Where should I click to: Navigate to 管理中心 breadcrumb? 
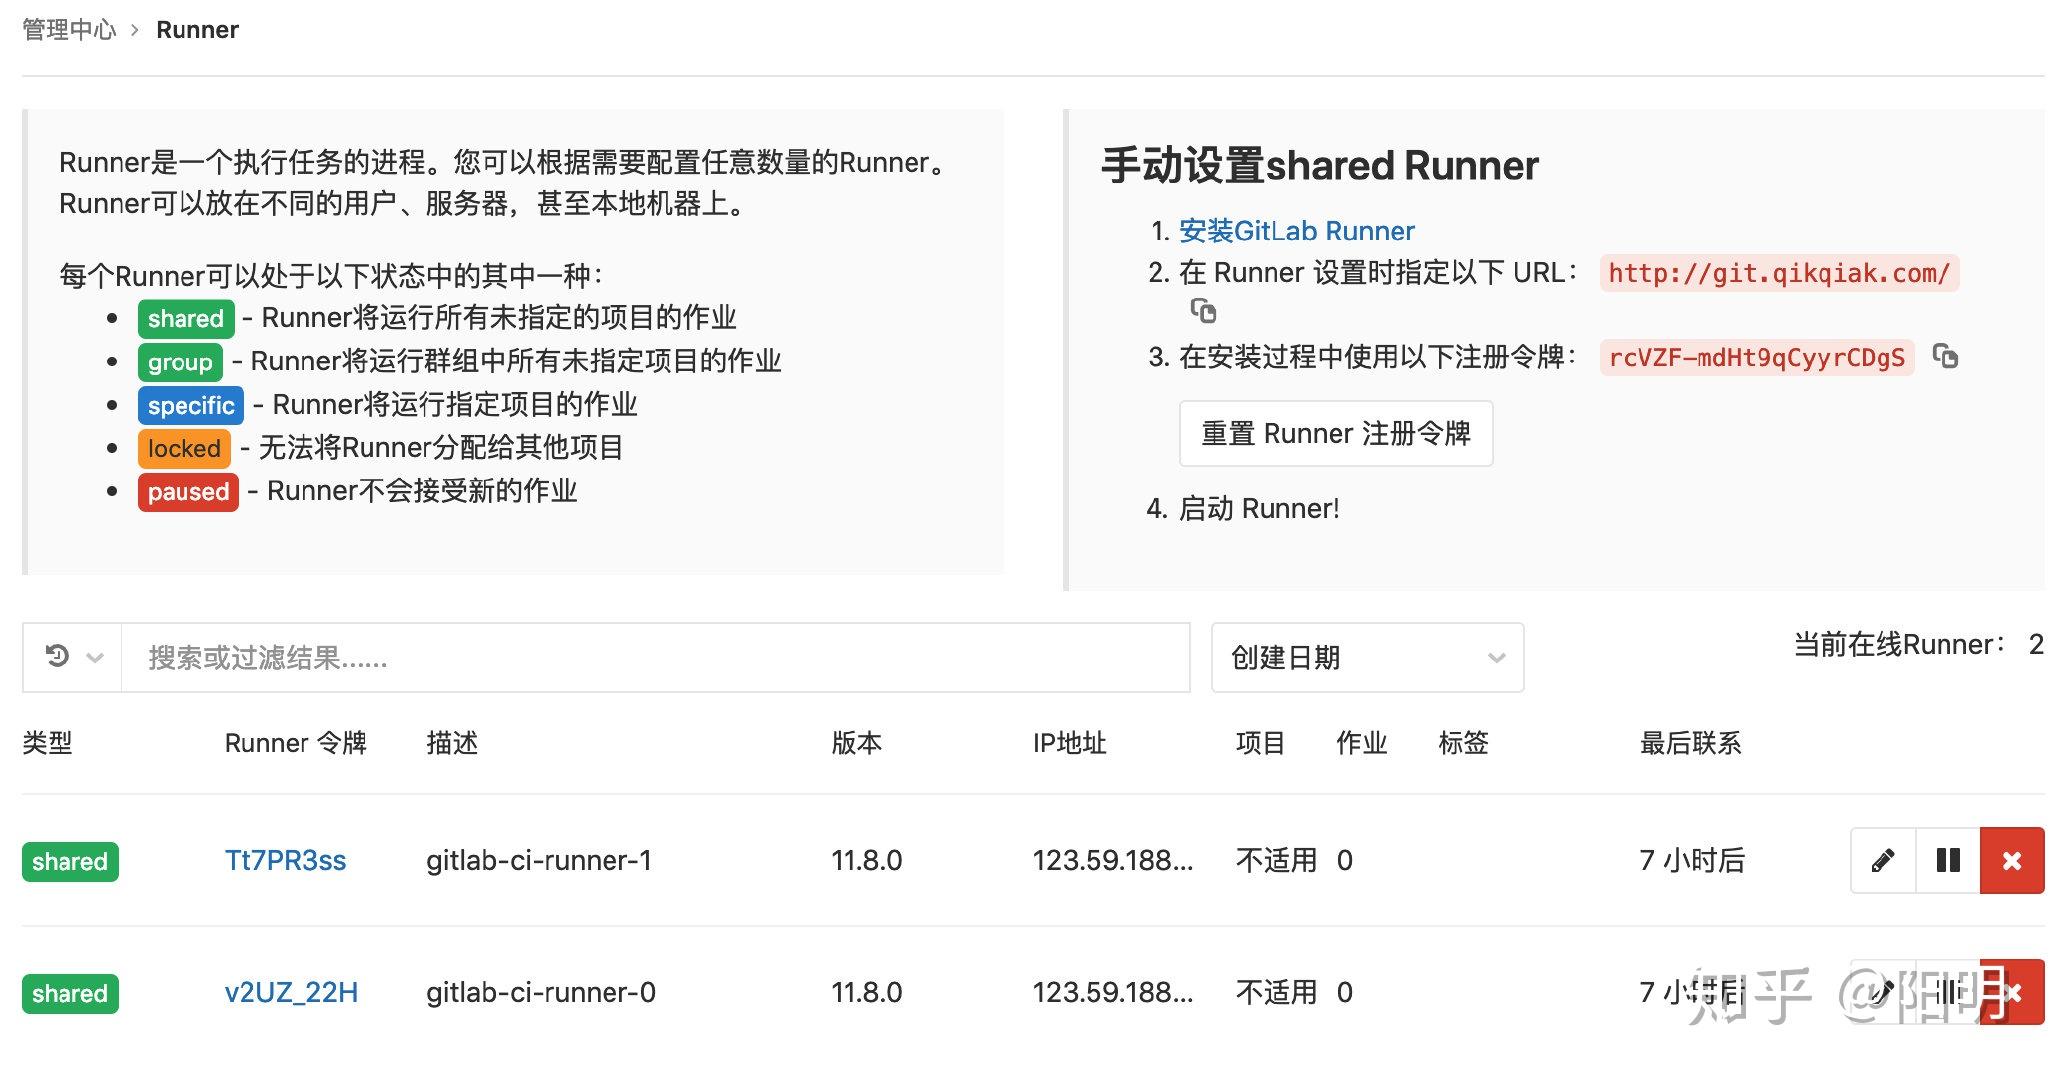pos(66,29)
